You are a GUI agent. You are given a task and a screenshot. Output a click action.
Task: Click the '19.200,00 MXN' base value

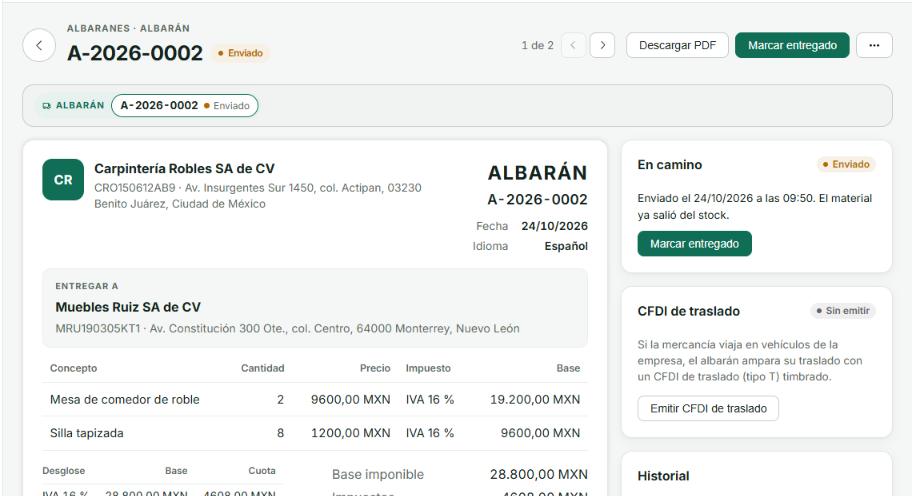[535, 399]
